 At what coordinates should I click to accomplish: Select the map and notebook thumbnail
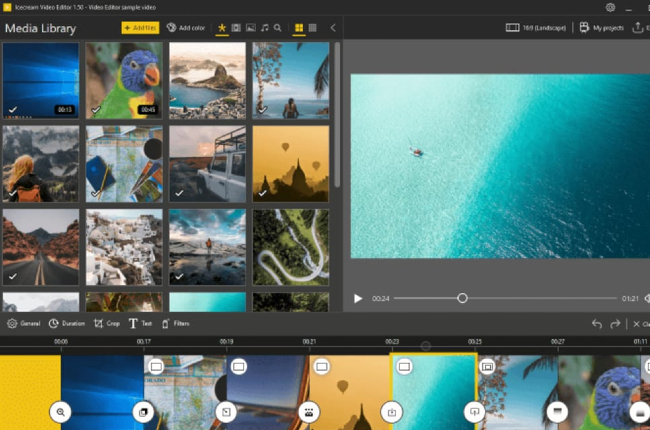pos(124,164)
